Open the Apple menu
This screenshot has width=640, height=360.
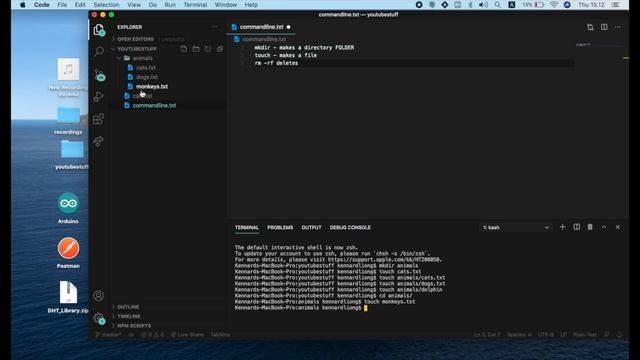(22, 5)
